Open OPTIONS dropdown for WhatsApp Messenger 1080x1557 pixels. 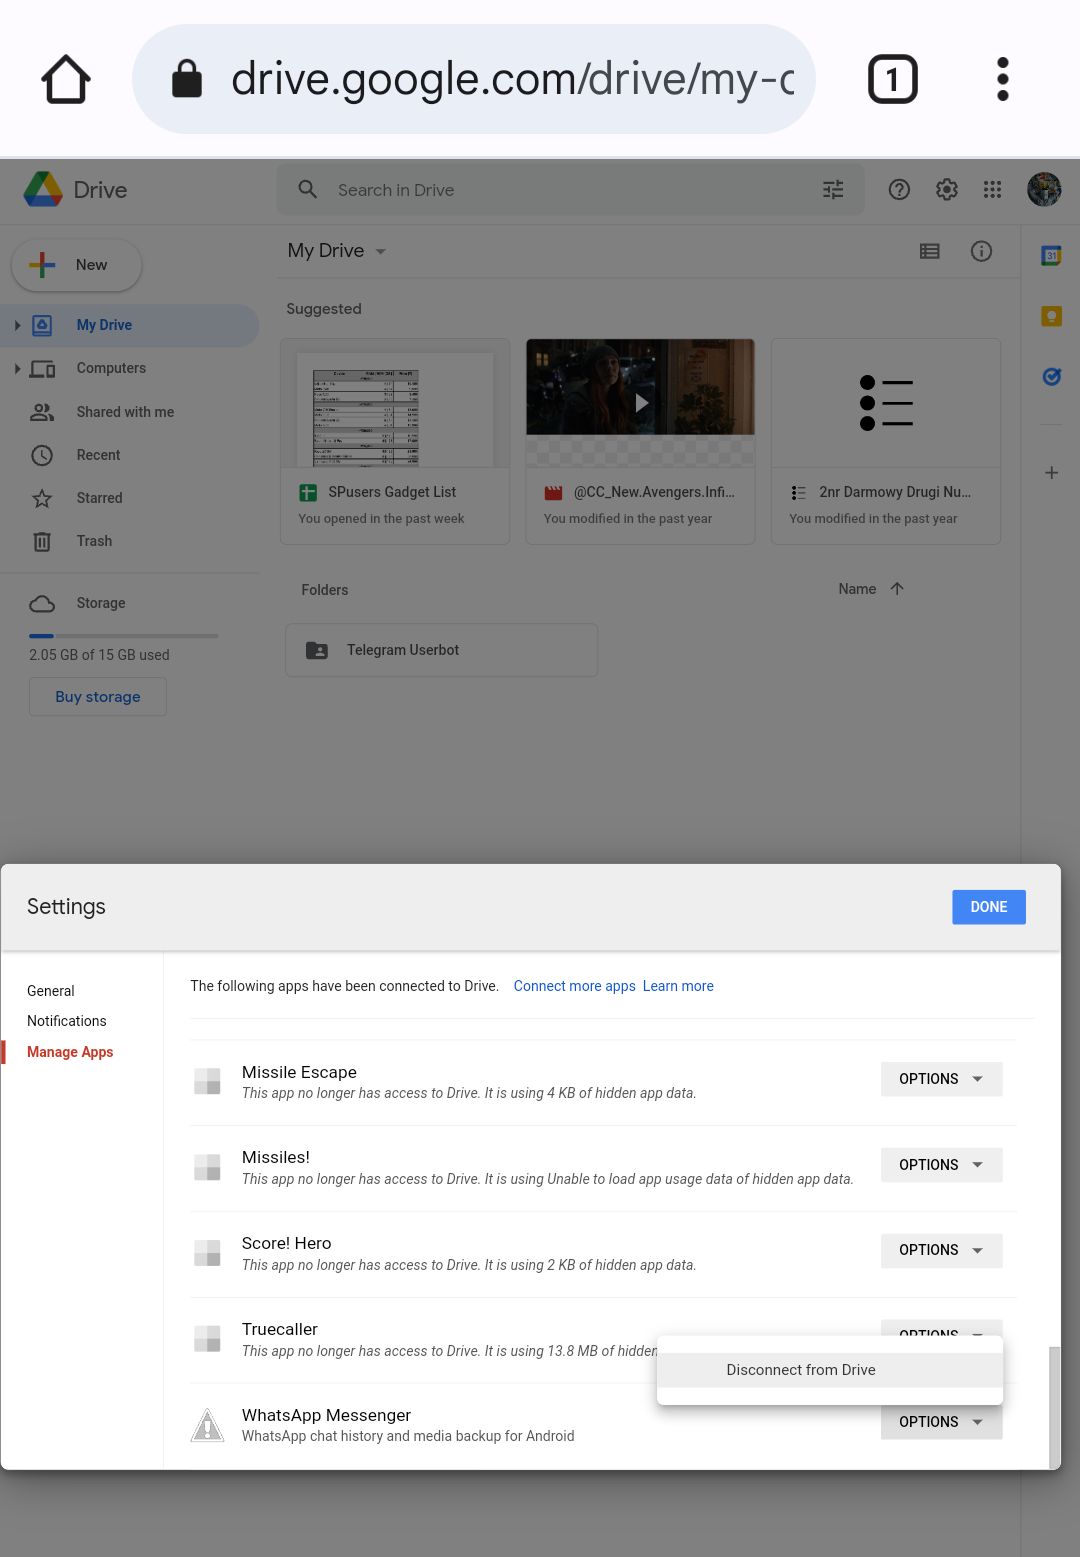point(941,1422)
